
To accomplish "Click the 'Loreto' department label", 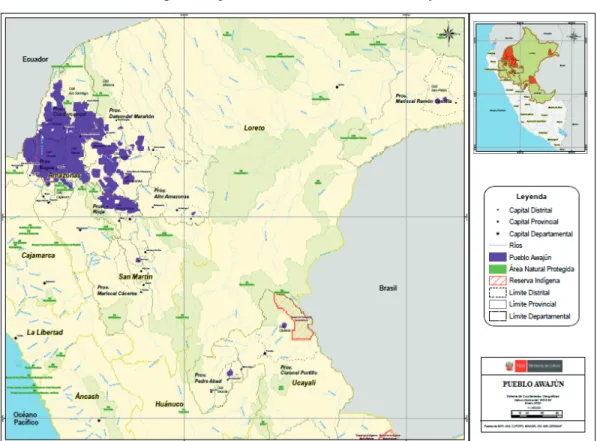I will (x=254, y=128).
